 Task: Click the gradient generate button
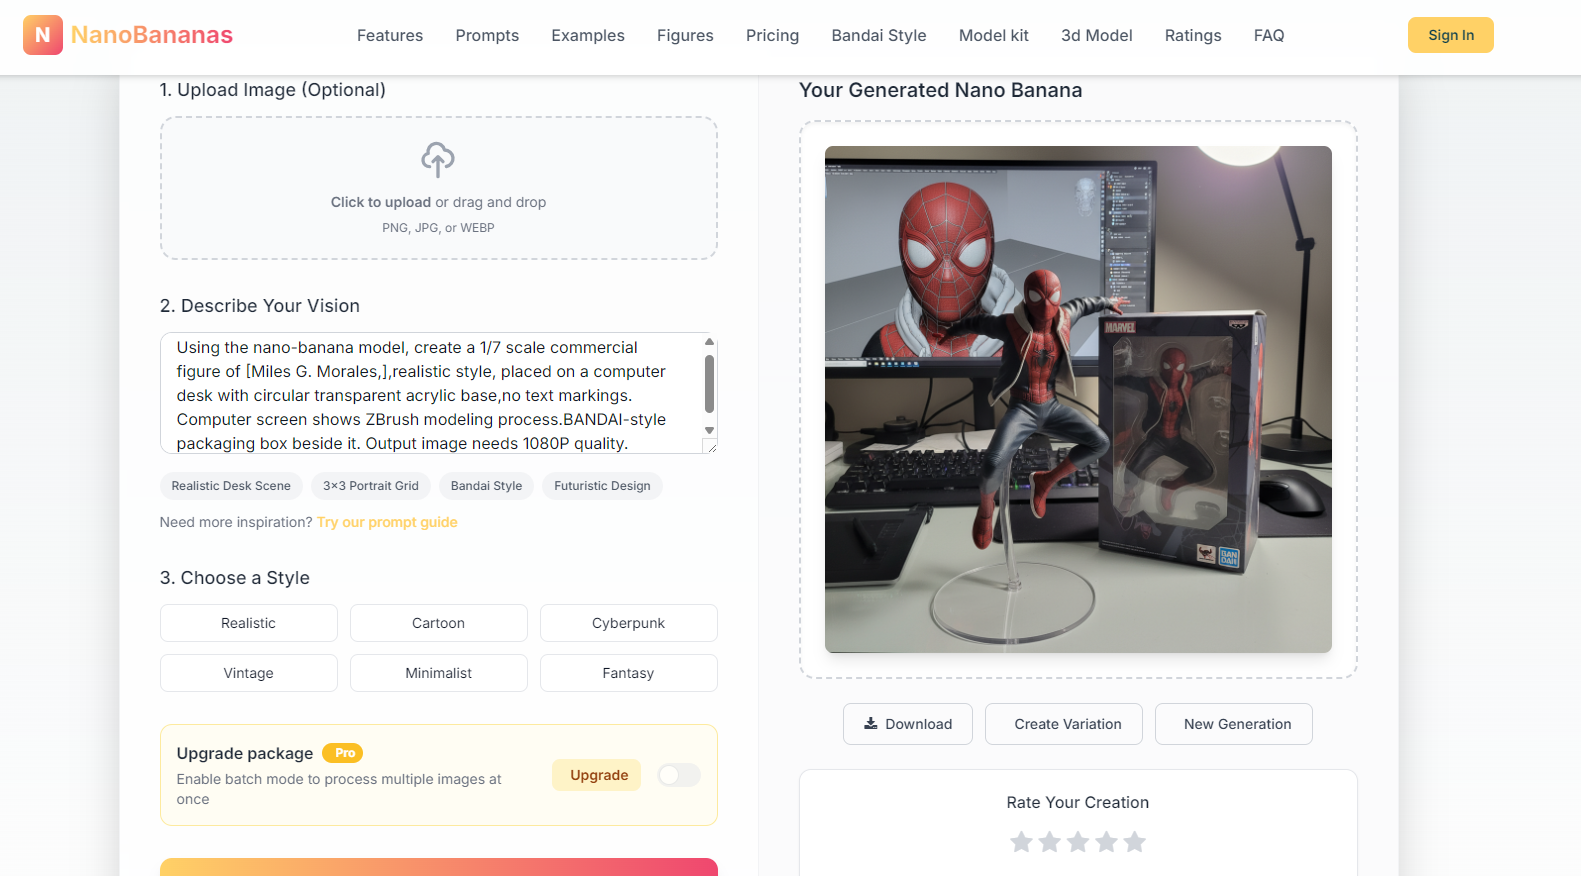[439, 867]
